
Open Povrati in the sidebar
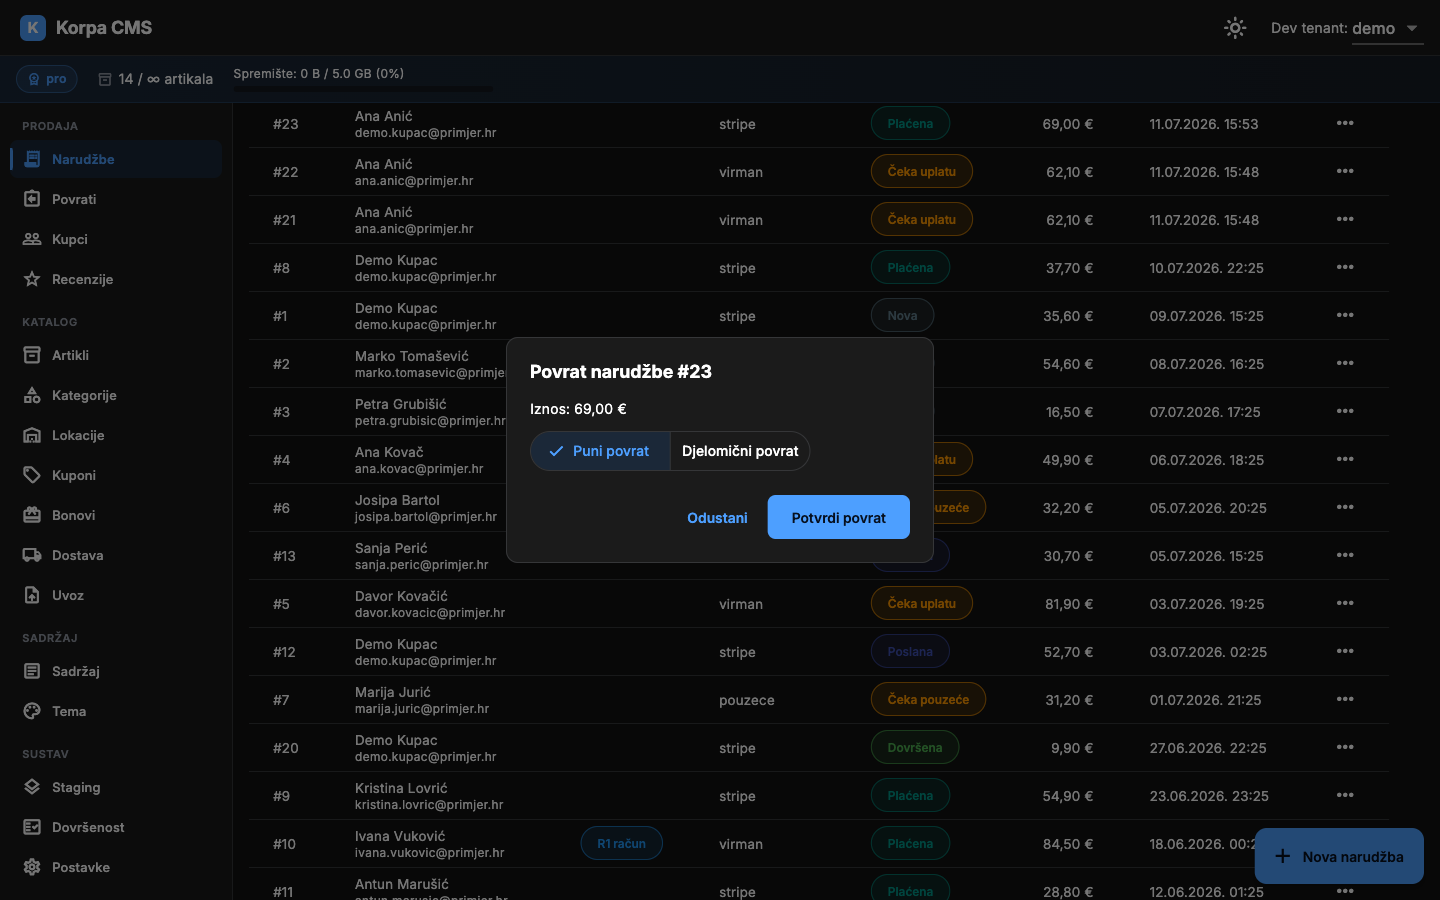pos(116,199)
